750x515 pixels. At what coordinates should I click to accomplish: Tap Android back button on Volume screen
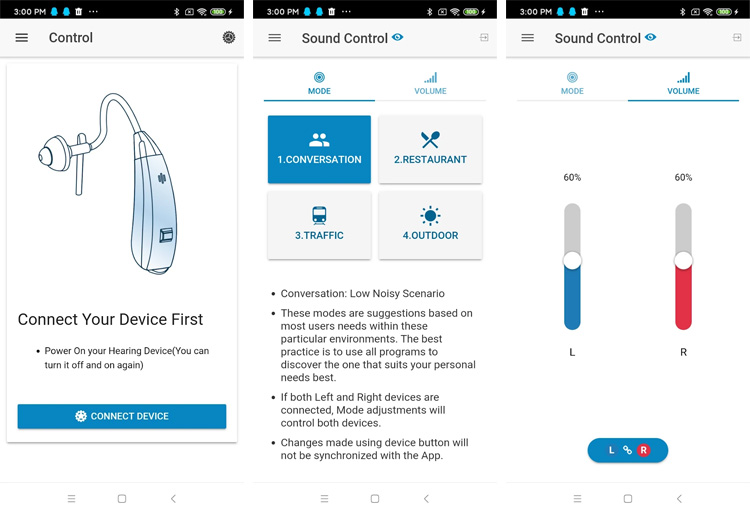[679, 499]
